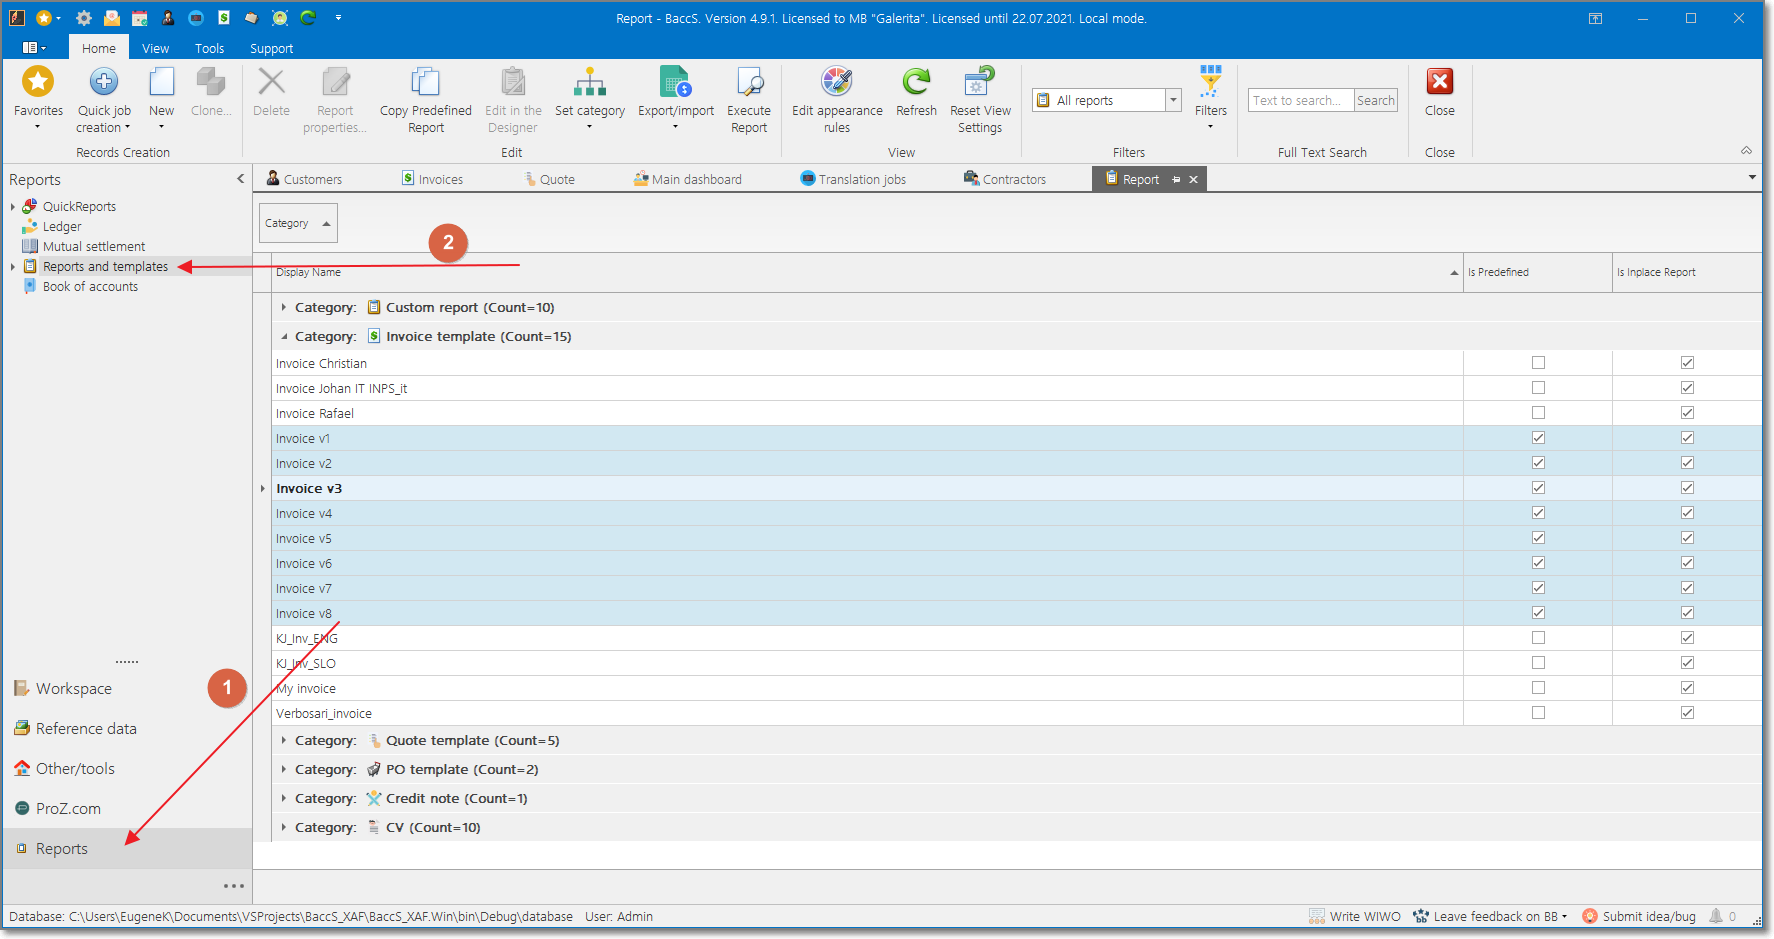Switch to the Customers document tab

click(x=304, y=179)
